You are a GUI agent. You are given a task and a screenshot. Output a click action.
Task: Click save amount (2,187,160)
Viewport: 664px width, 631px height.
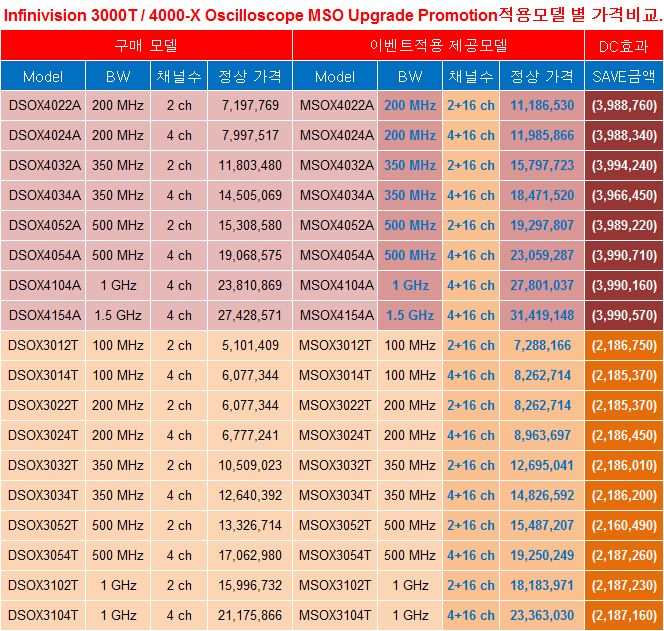coord(624,615)
